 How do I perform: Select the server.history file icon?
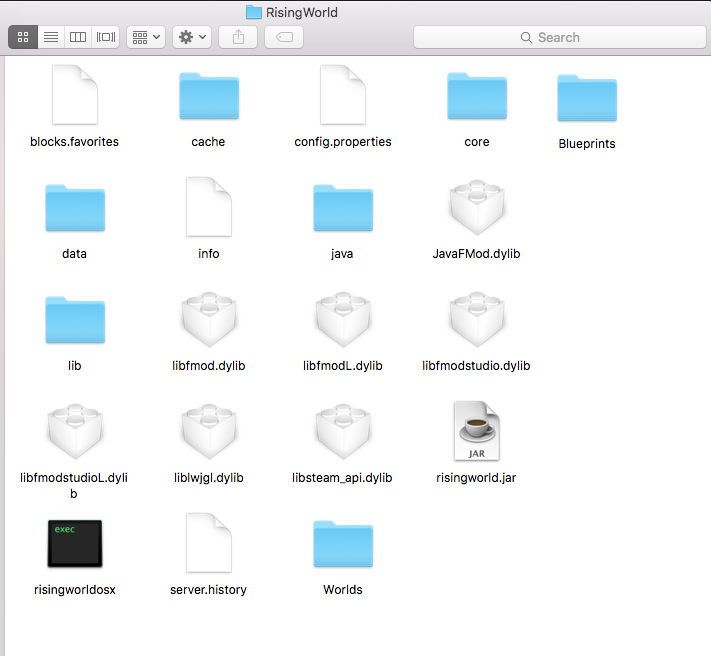pos(209,543)
